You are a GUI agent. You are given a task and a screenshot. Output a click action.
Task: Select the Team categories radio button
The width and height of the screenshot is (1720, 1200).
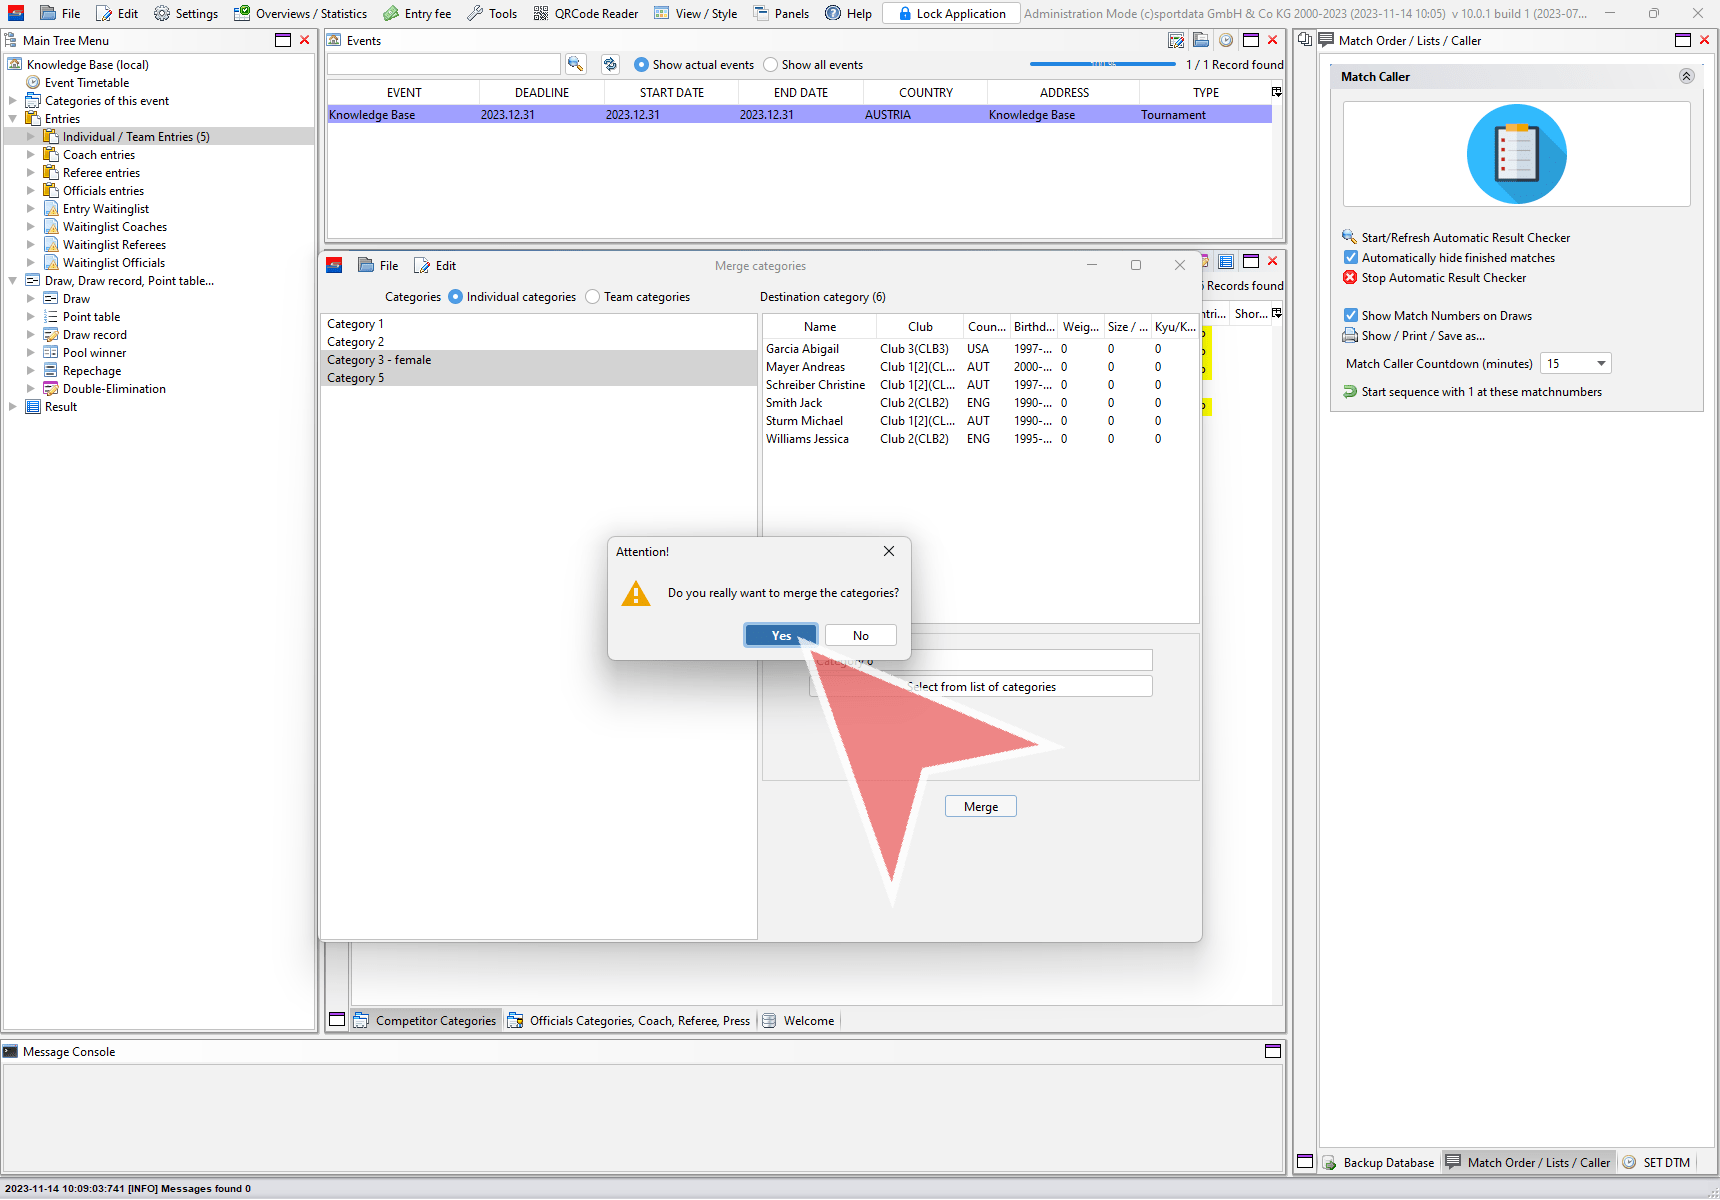coord(593,297)
